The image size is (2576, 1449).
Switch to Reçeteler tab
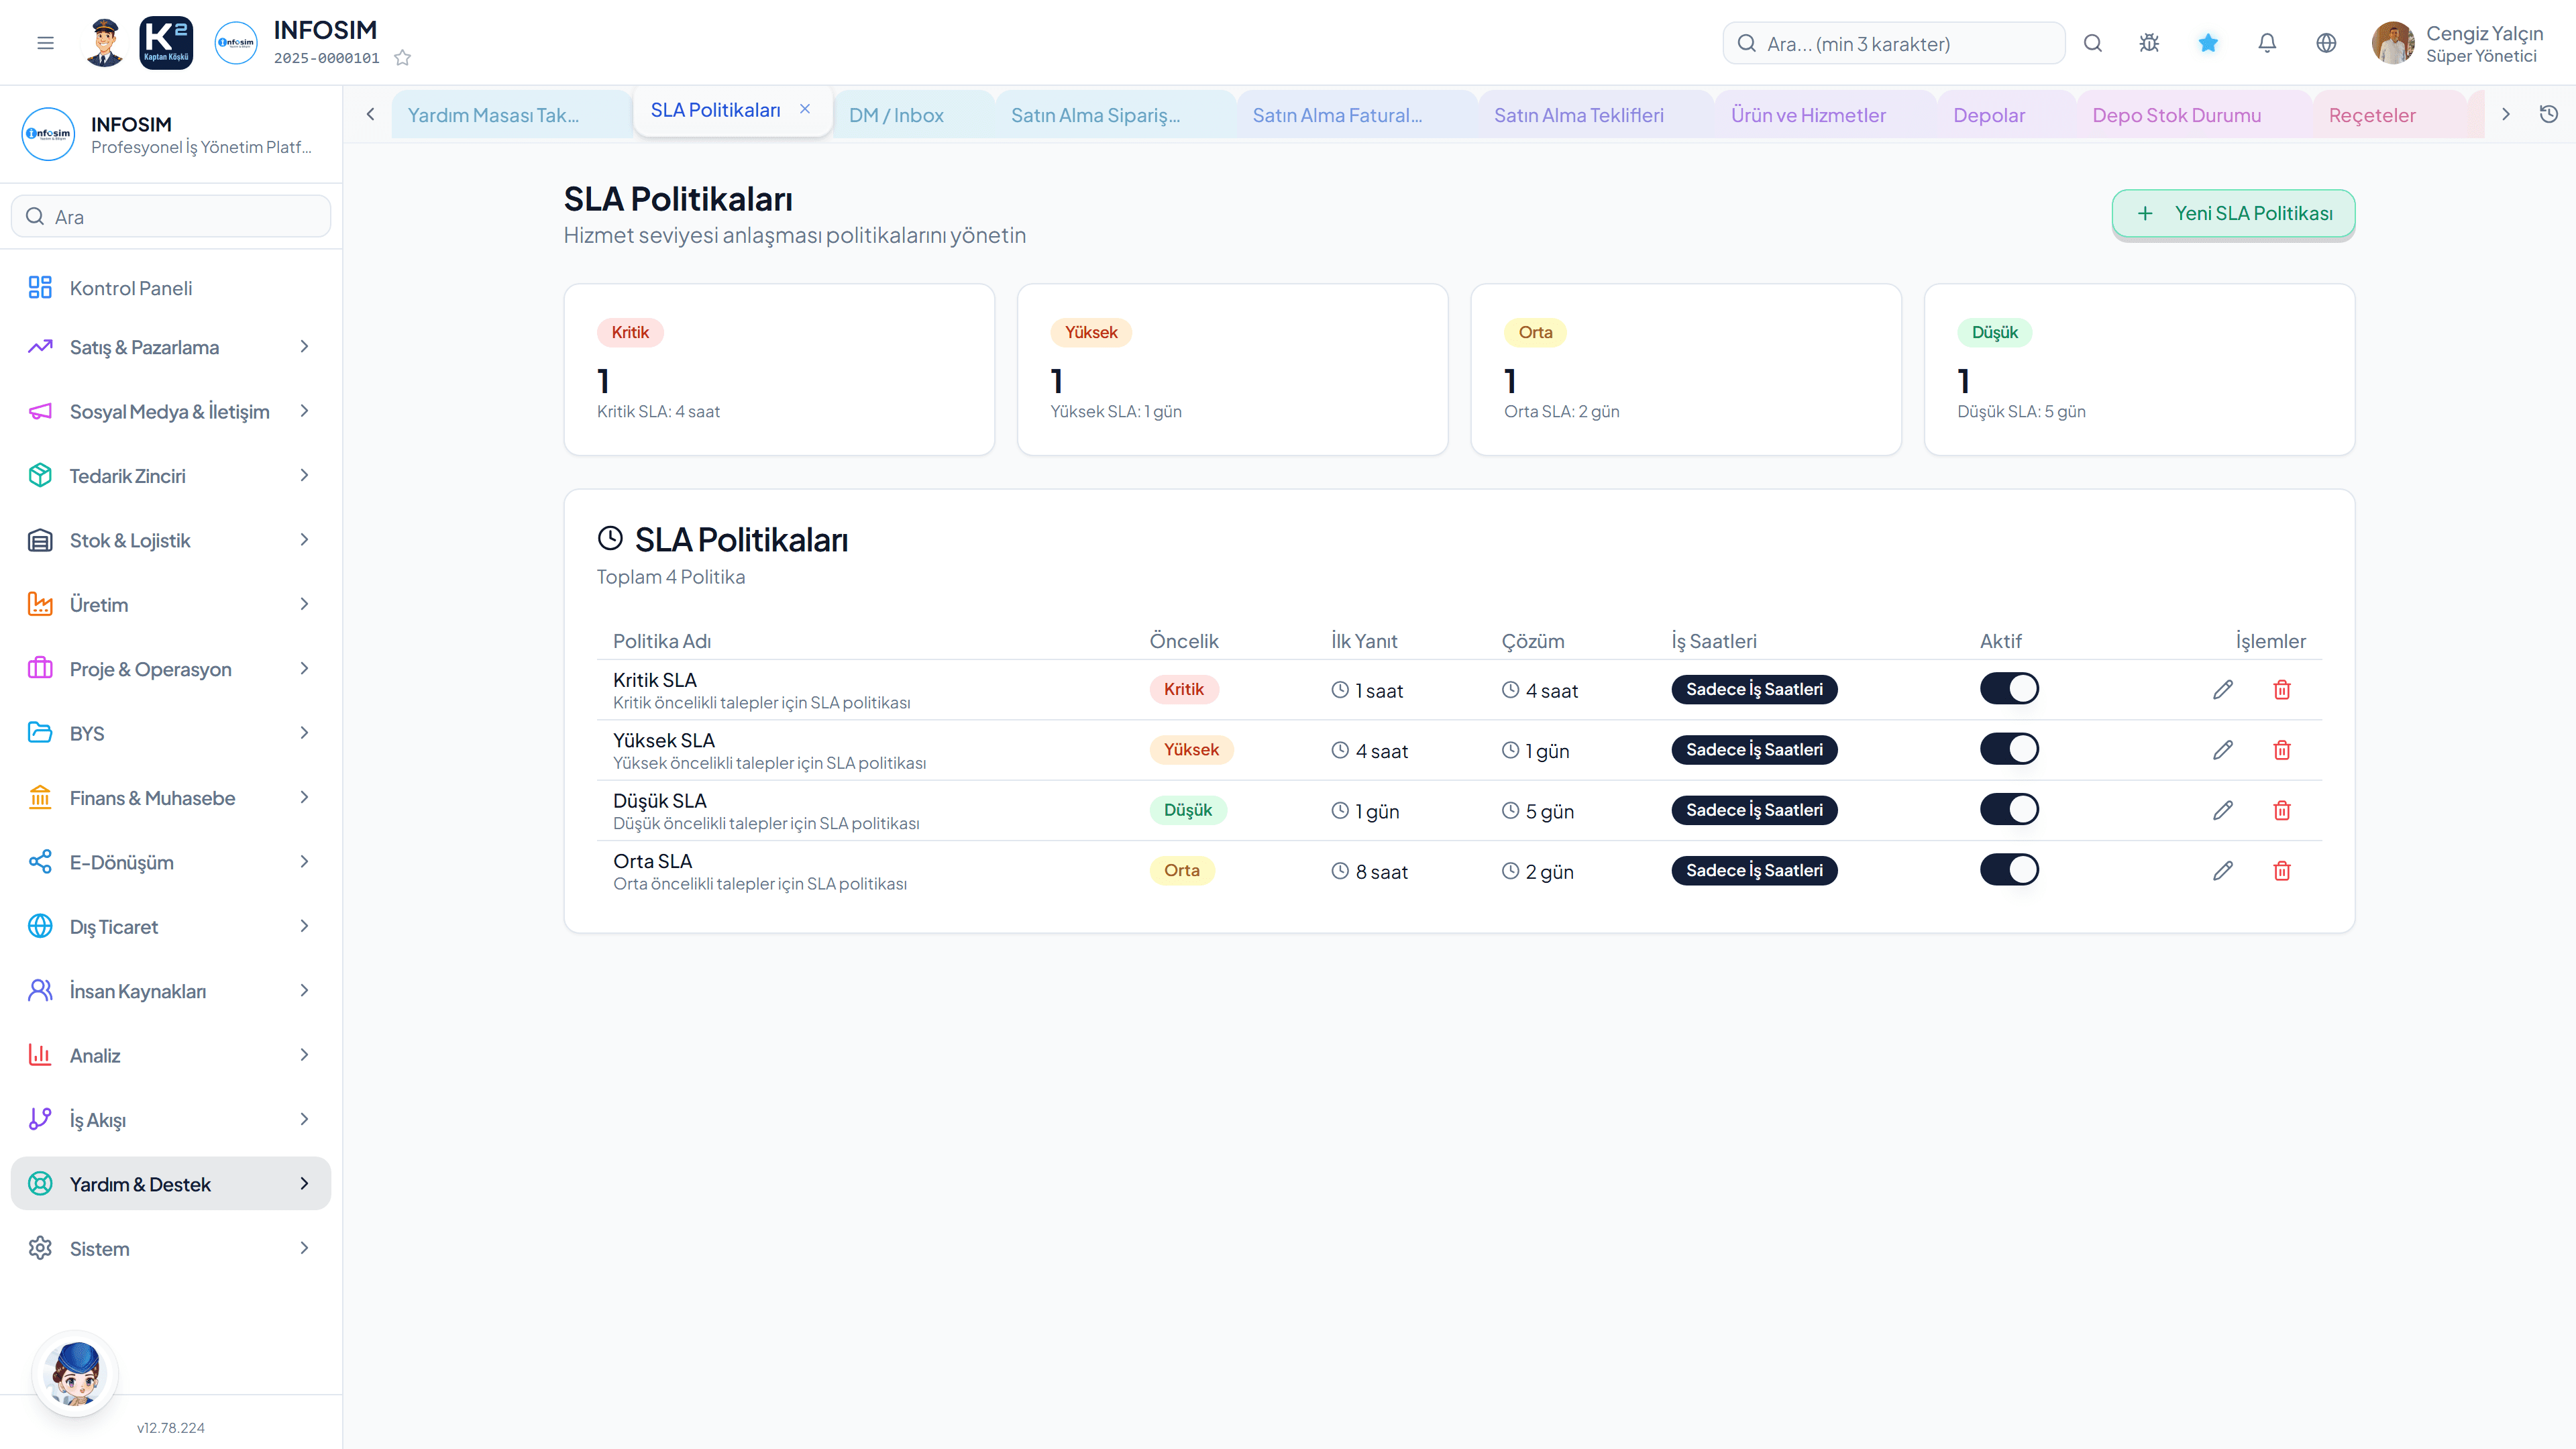pos(2389,115)
